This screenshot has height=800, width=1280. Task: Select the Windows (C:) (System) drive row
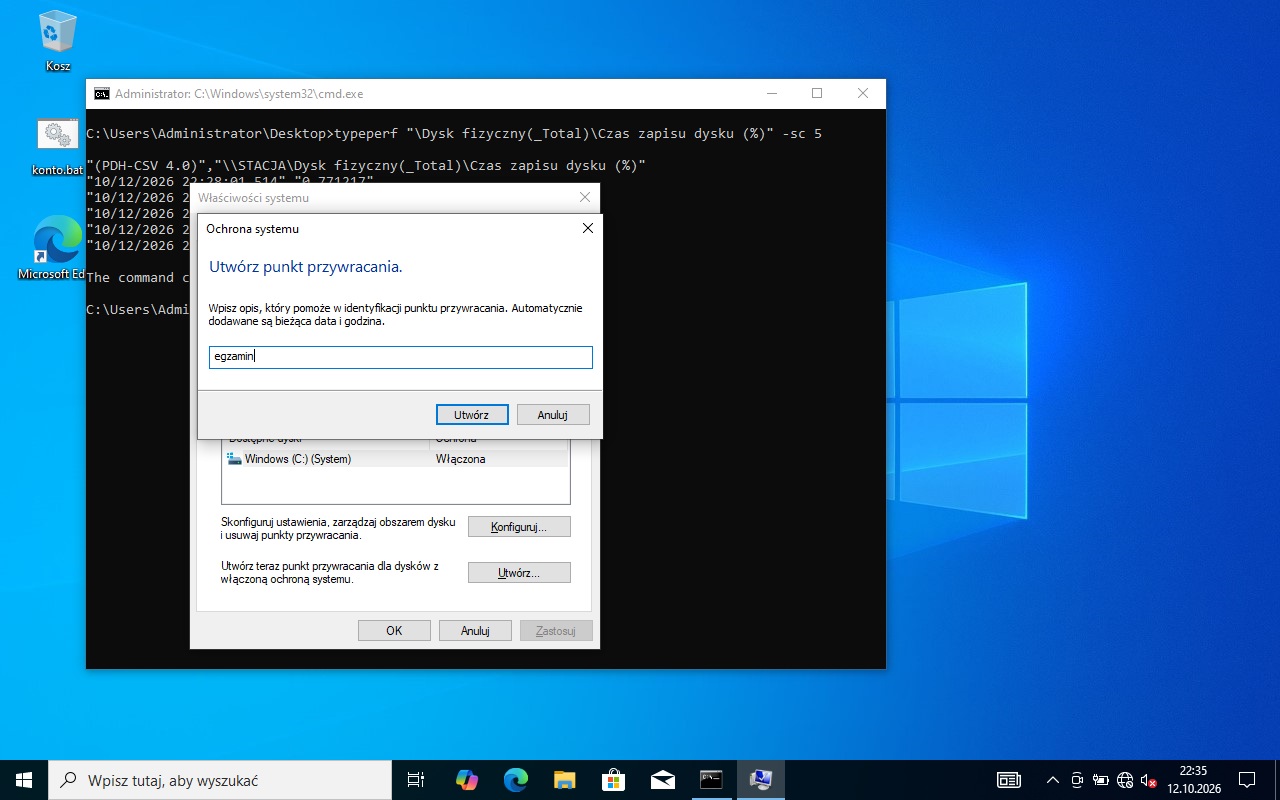pos(396,459)
